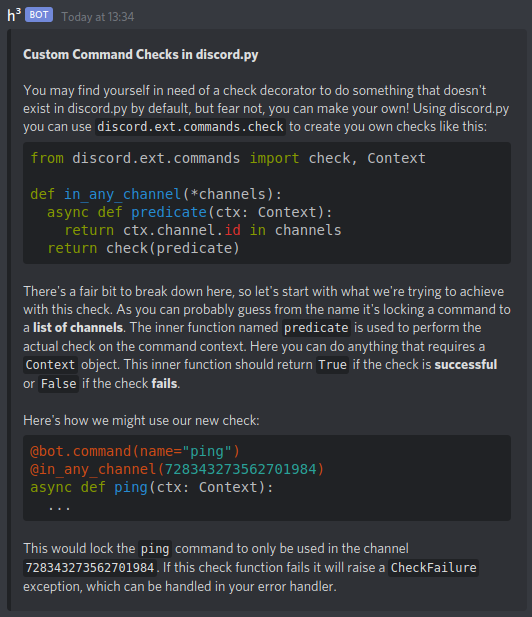Click the channel ID in @in_any_channel decorator
The image size is (532, 617).
(240, 469)
